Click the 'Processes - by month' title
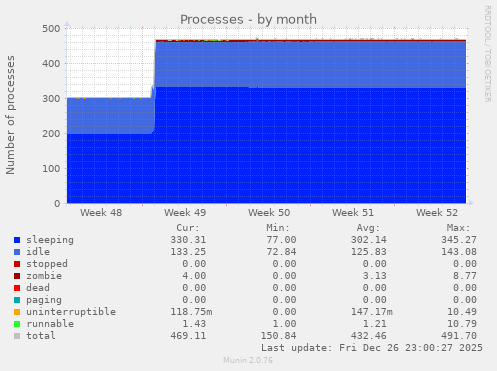Viewport: 497px width, 371px height. coord(248,20)
